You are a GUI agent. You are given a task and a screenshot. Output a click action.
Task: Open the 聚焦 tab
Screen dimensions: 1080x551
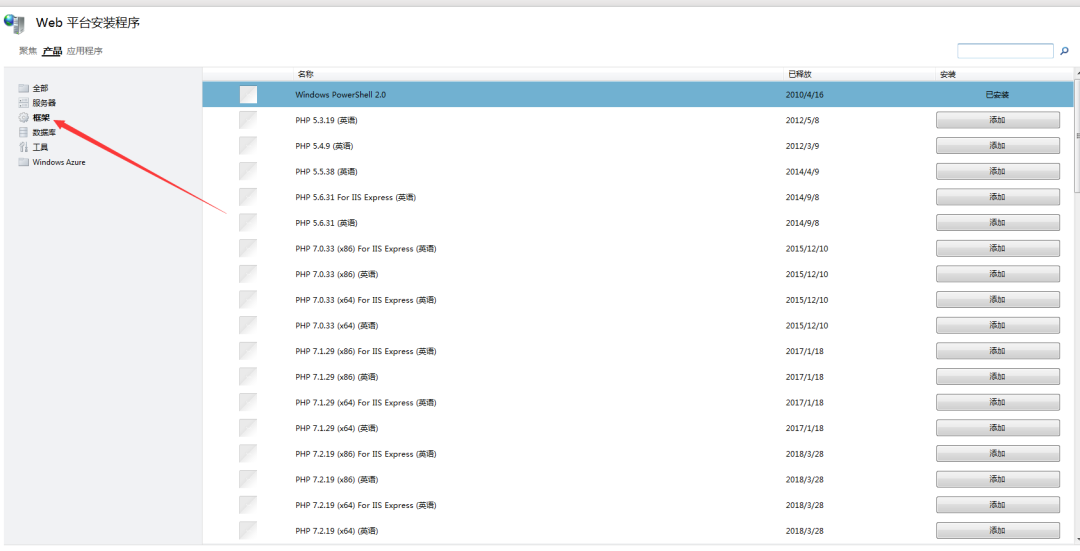(28, 51)
